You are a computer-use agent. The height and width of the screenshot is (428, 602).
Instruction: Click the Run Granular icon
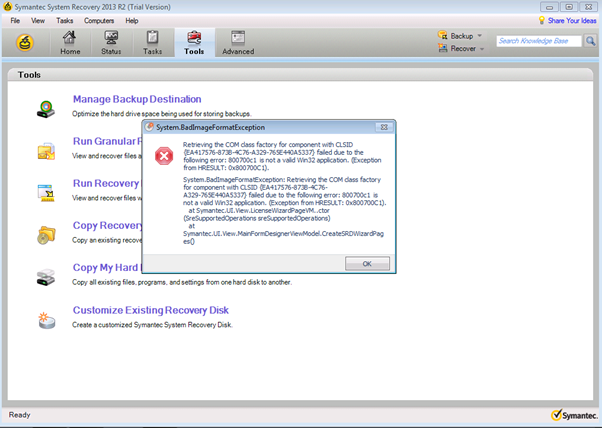46,151
